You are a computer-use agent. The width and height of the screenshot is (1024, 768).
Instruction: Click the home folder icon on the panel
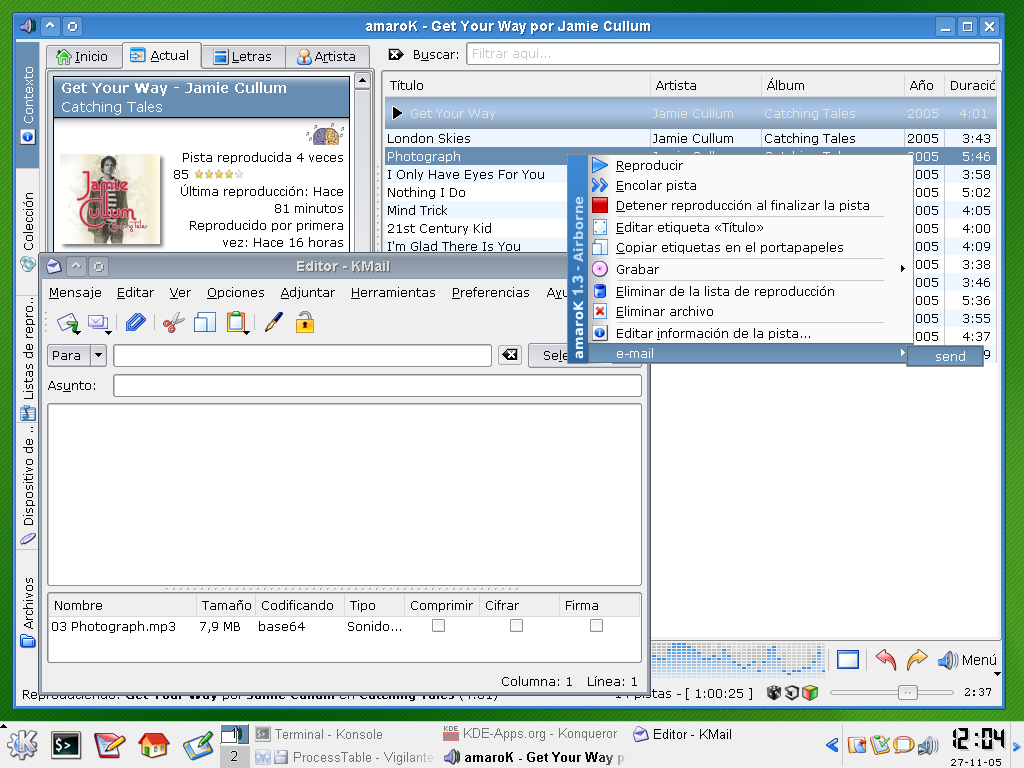(153, 744)
